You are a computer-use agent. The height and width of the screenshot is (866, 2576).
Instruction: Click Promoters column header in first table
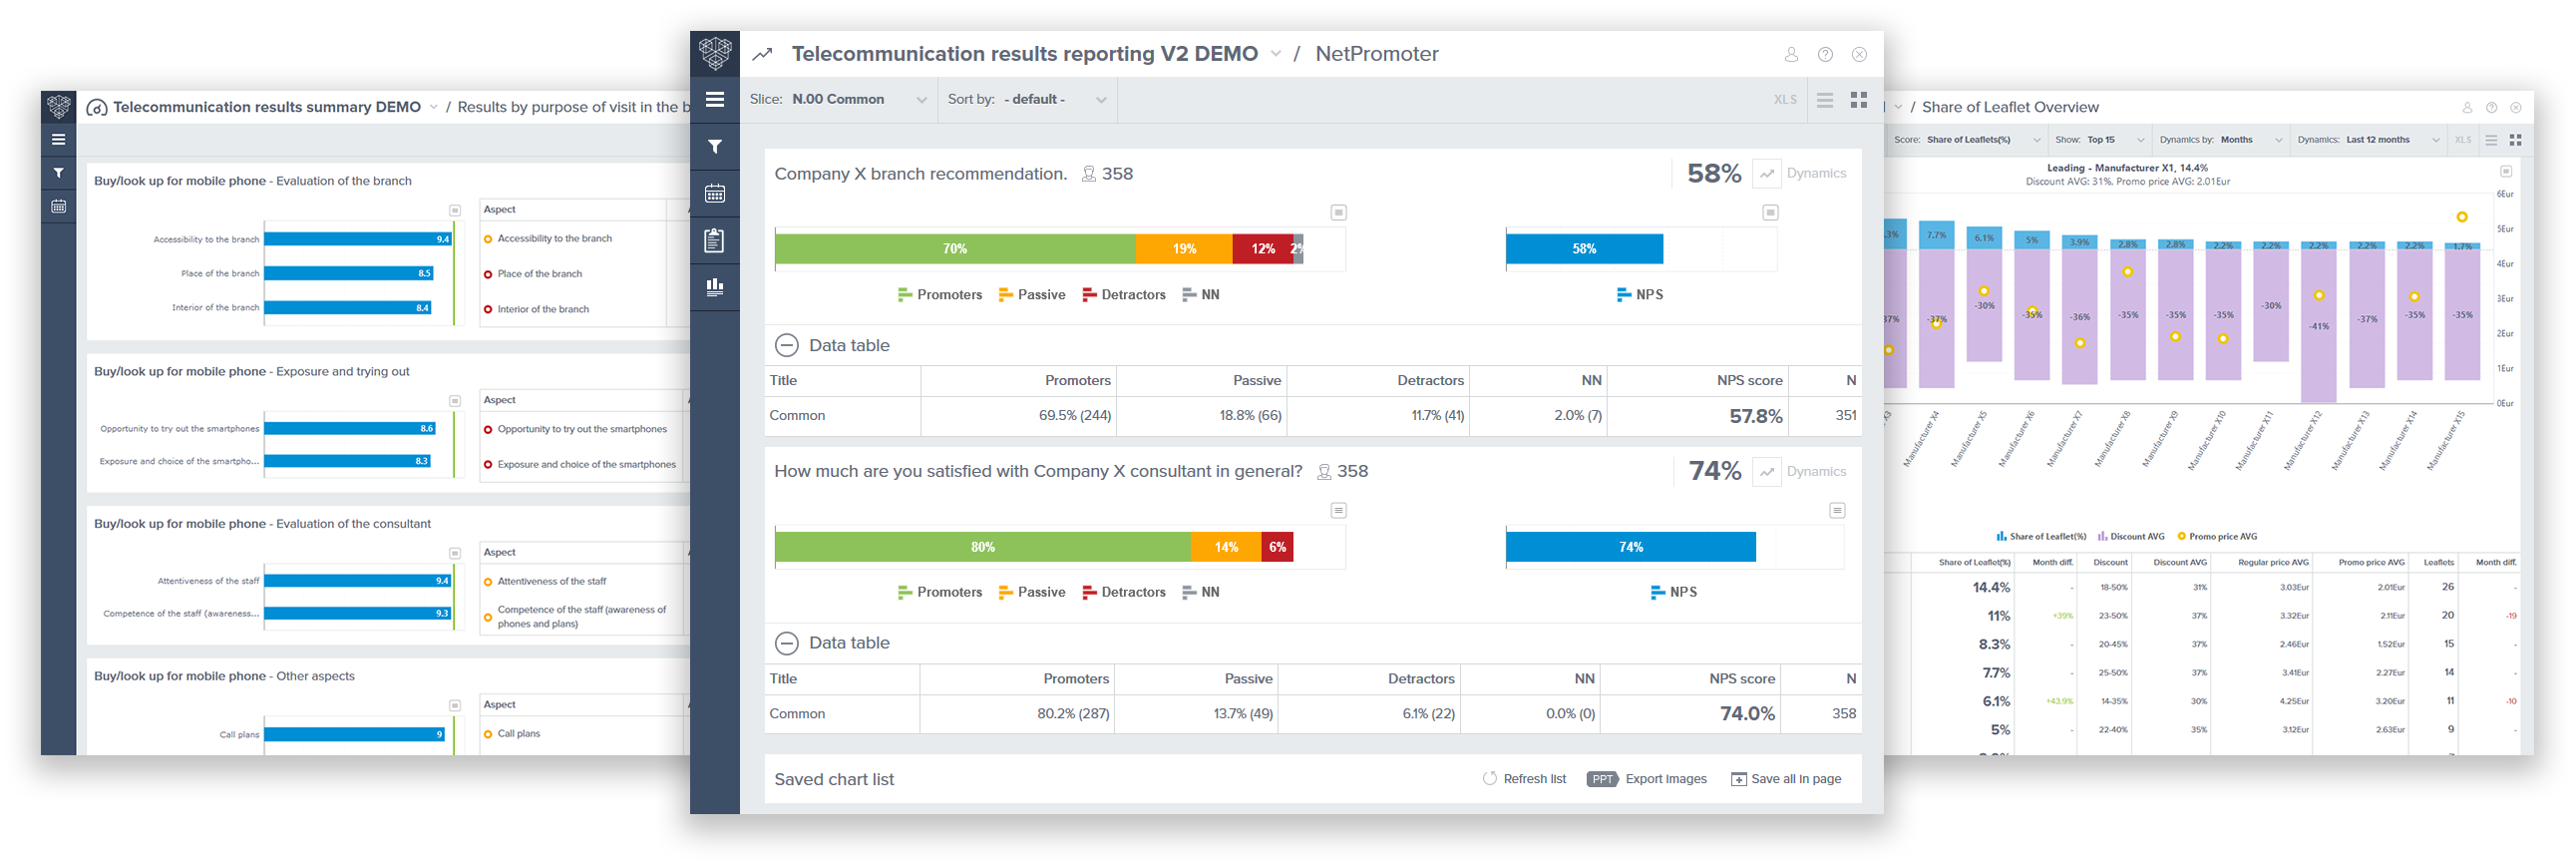coord(1077,381)
